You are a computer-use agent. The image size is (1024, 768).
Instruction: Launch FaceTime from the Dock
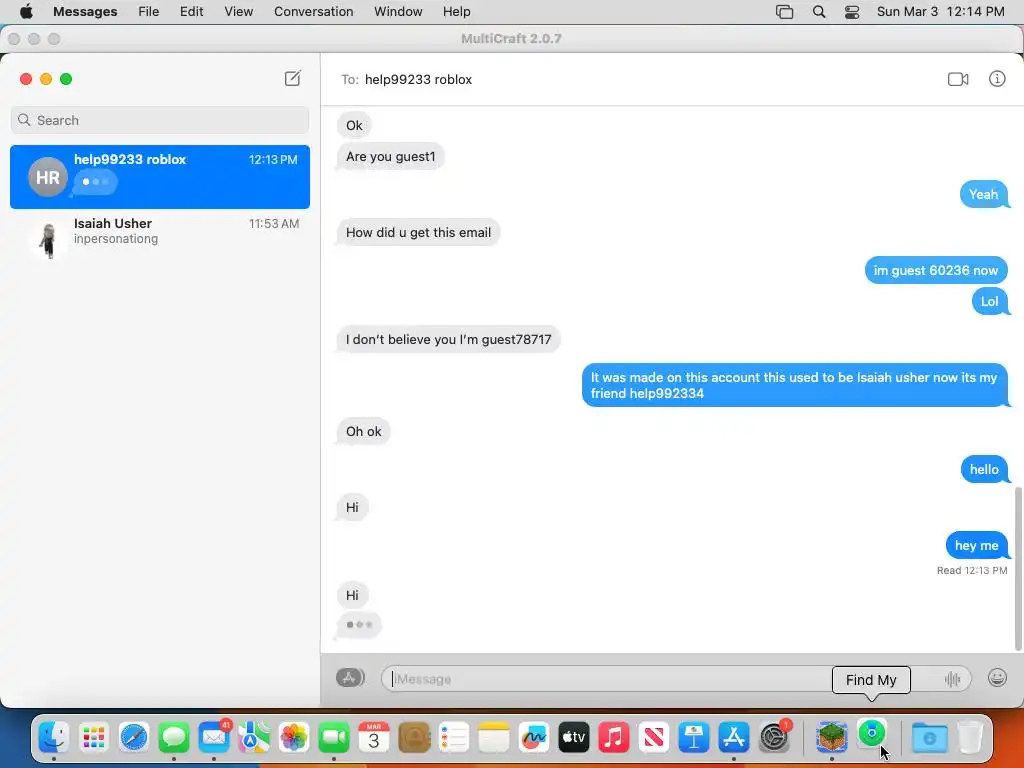[x=334, y=738]
